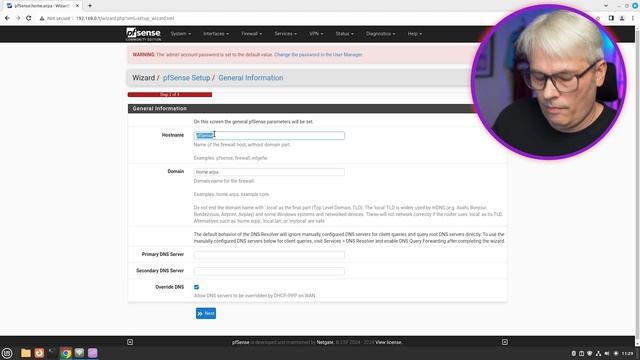Click the clock showing 11:29
The width and height of the screenshot is (640, 360).
pyautogui.click(x=627, y=353)
